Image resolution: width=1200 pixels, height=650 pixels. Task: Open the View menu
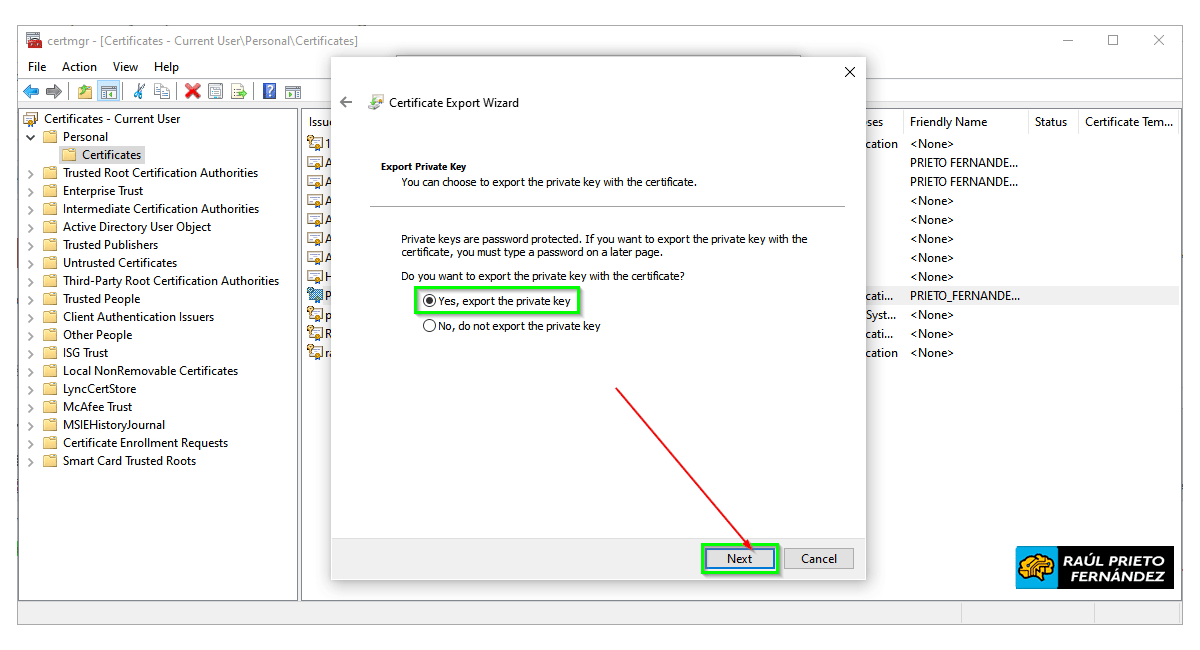click(125, 67)
